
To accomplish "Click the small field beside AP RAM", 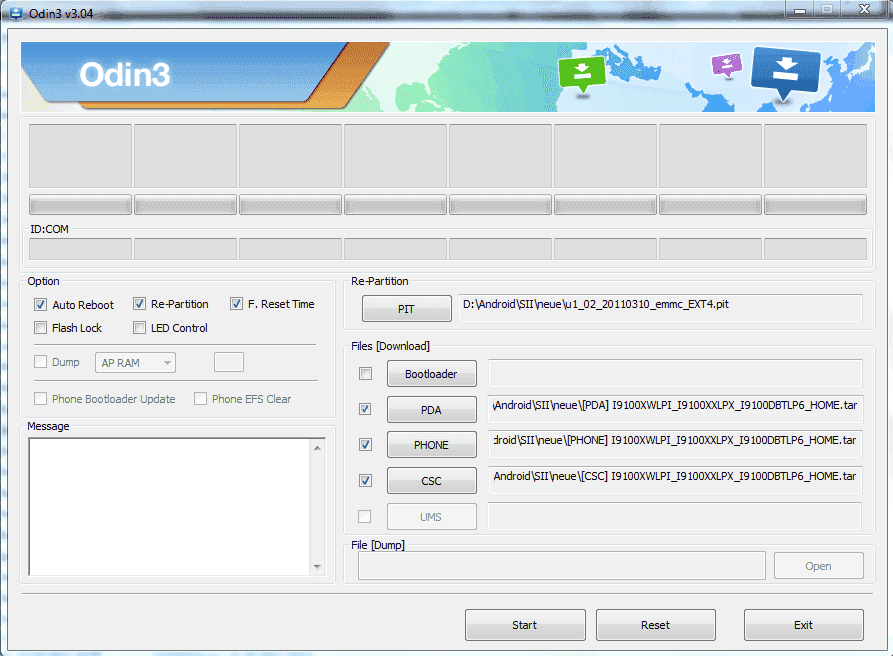I will 229,362.
